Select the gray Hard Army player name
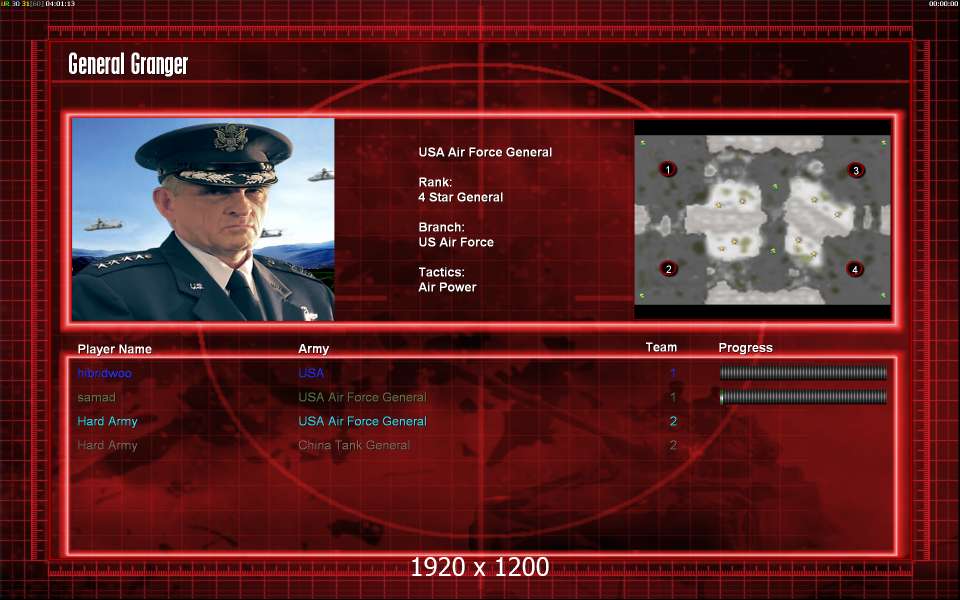960x600 pixels. (107, 445)
